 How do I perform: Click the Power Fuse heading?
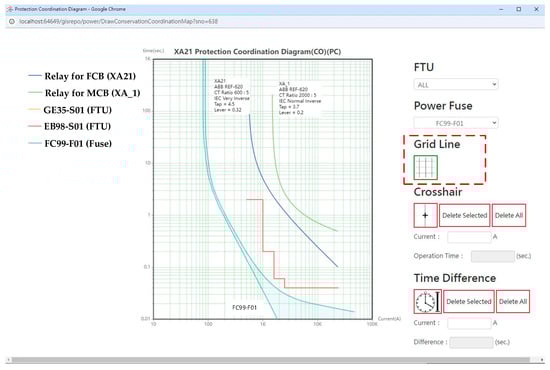click(443, 106)
